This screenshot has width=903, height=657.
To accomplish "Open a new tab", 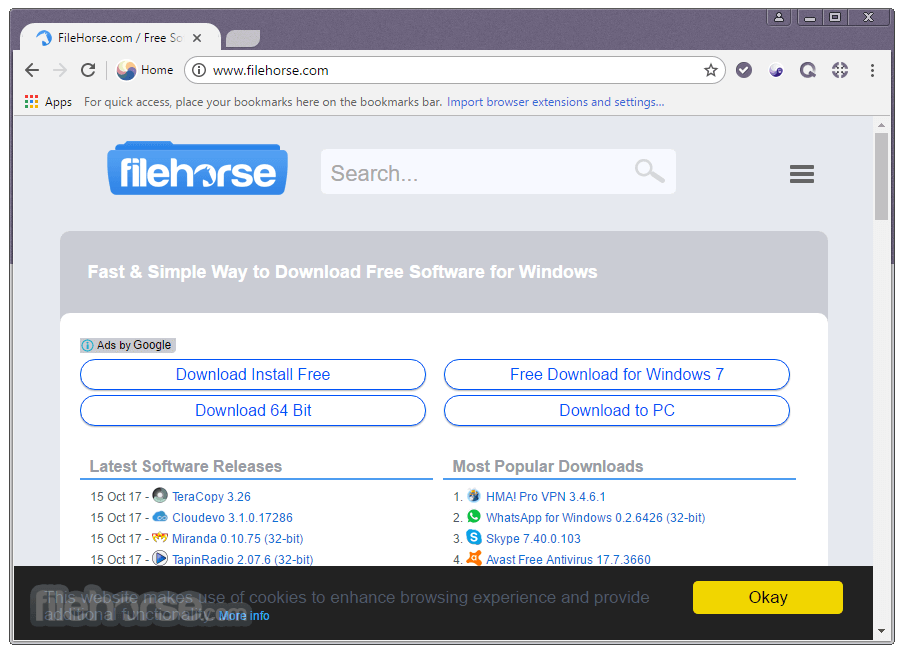I will click(242, 38).
